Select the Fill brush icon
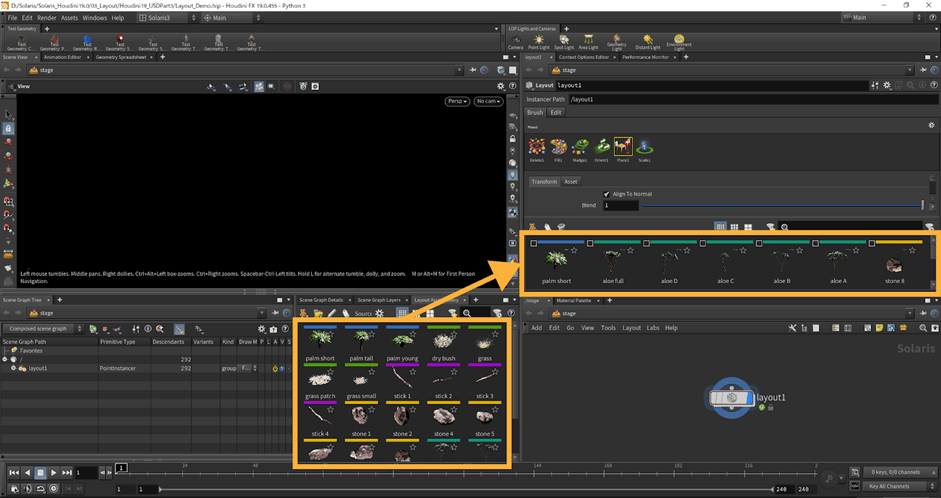Image resolution: width=941 pixels, height=498 pixels. pyautogui.click(x=558, y=147)
